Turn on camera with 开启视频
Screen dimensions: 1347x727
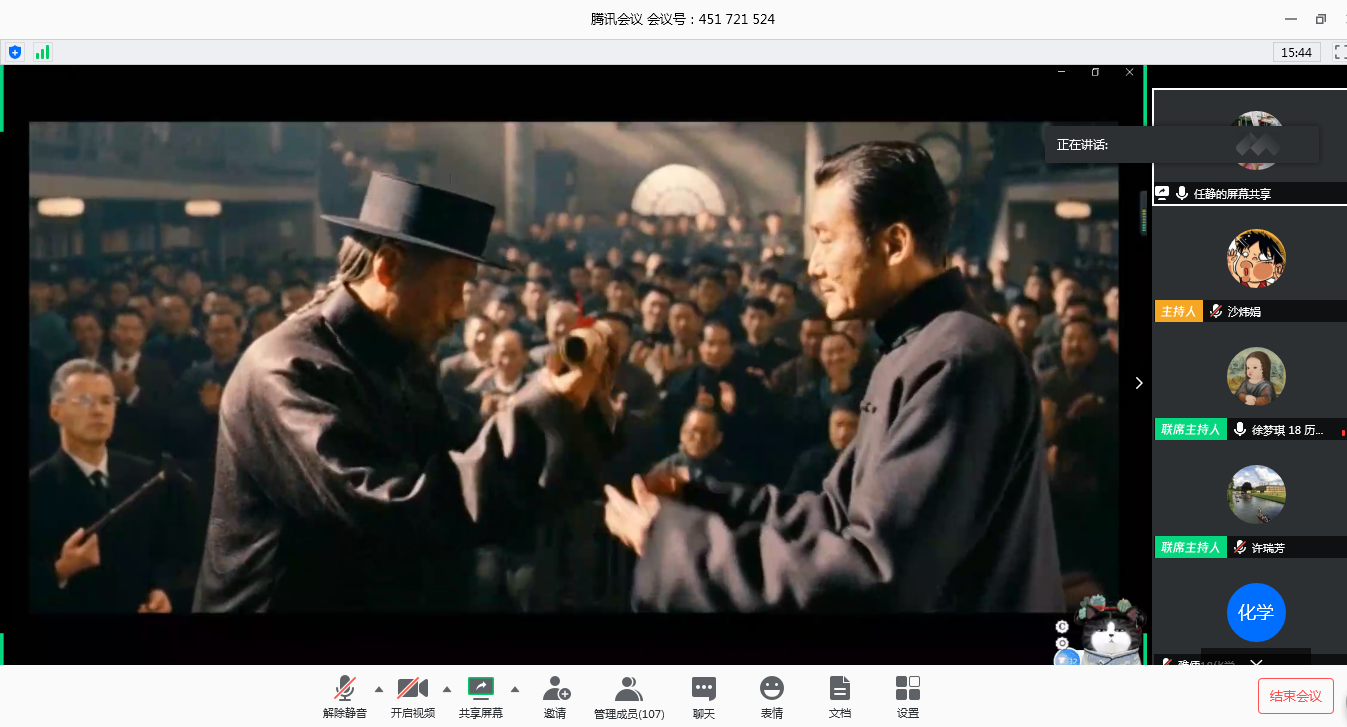pyautogui.click(x=412, y=697)
